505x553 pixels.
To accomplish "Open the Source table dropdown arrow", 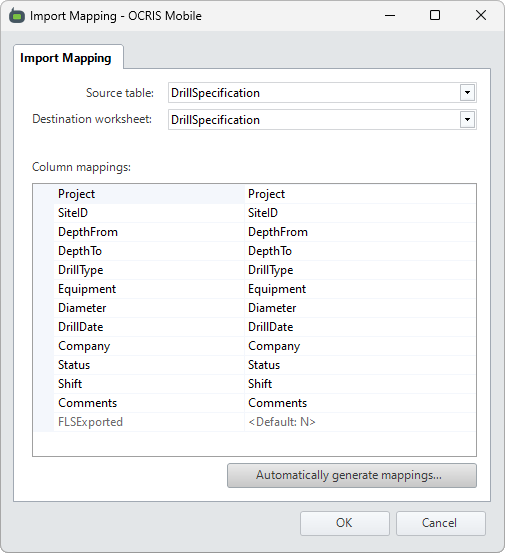I will pyautogui.click(x=467, y=93).
